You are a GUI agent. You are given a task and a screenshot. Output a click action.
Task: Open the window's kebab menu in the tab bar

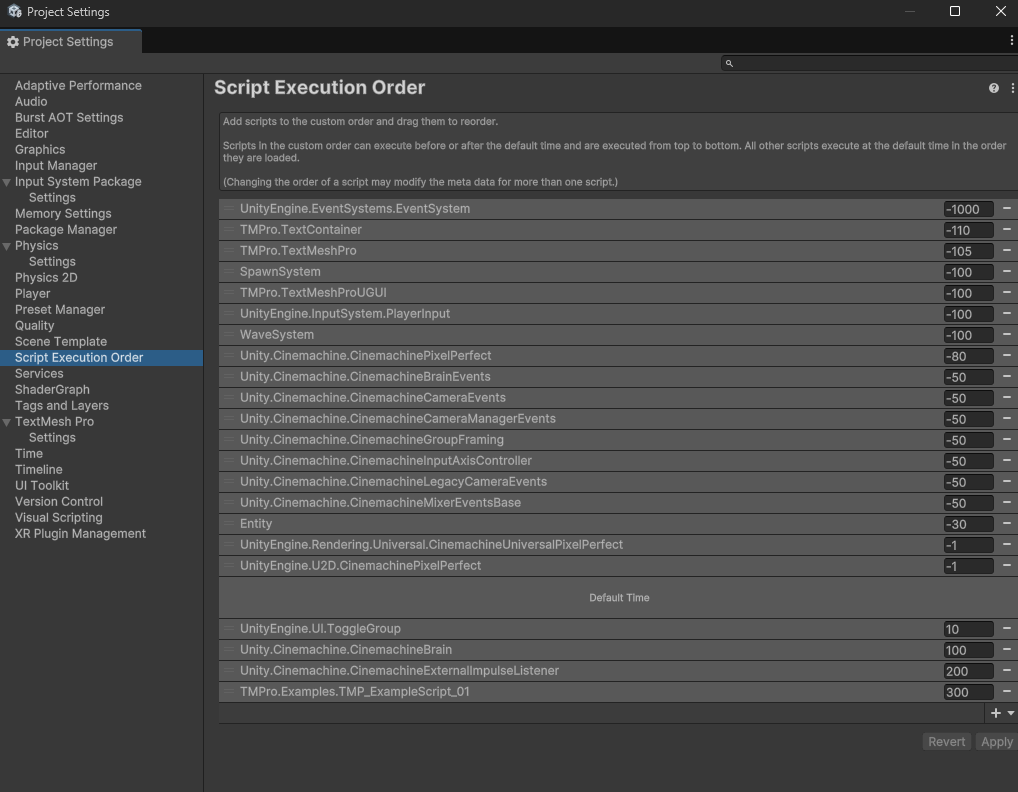click(x=1012, y=40)
